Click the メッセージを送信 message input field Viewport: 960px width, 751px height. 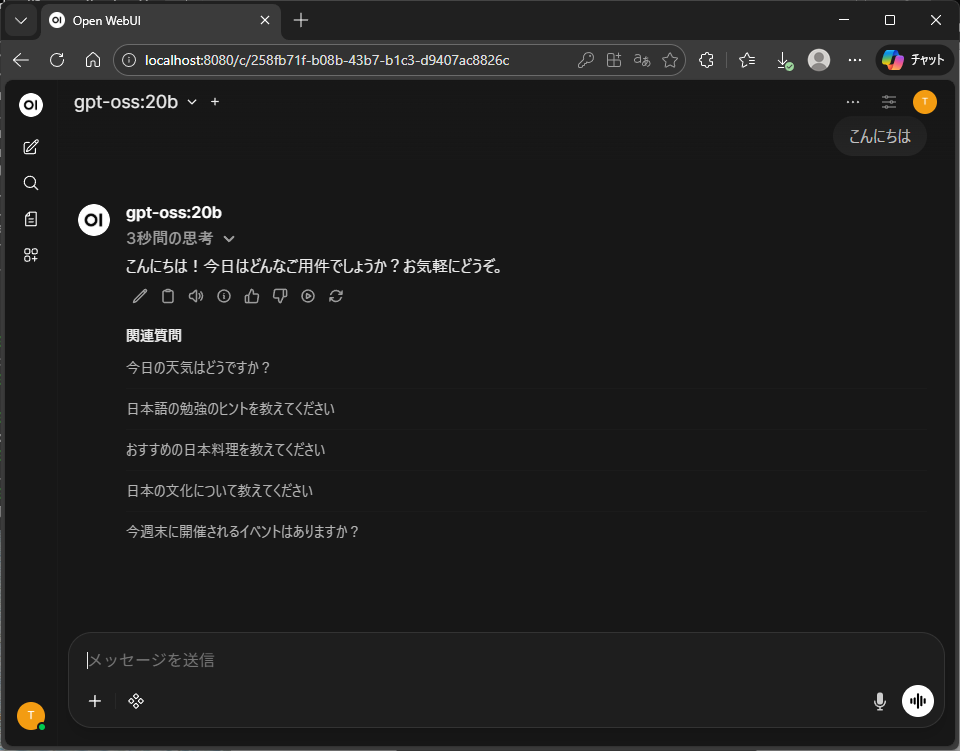tap(500, 660)
